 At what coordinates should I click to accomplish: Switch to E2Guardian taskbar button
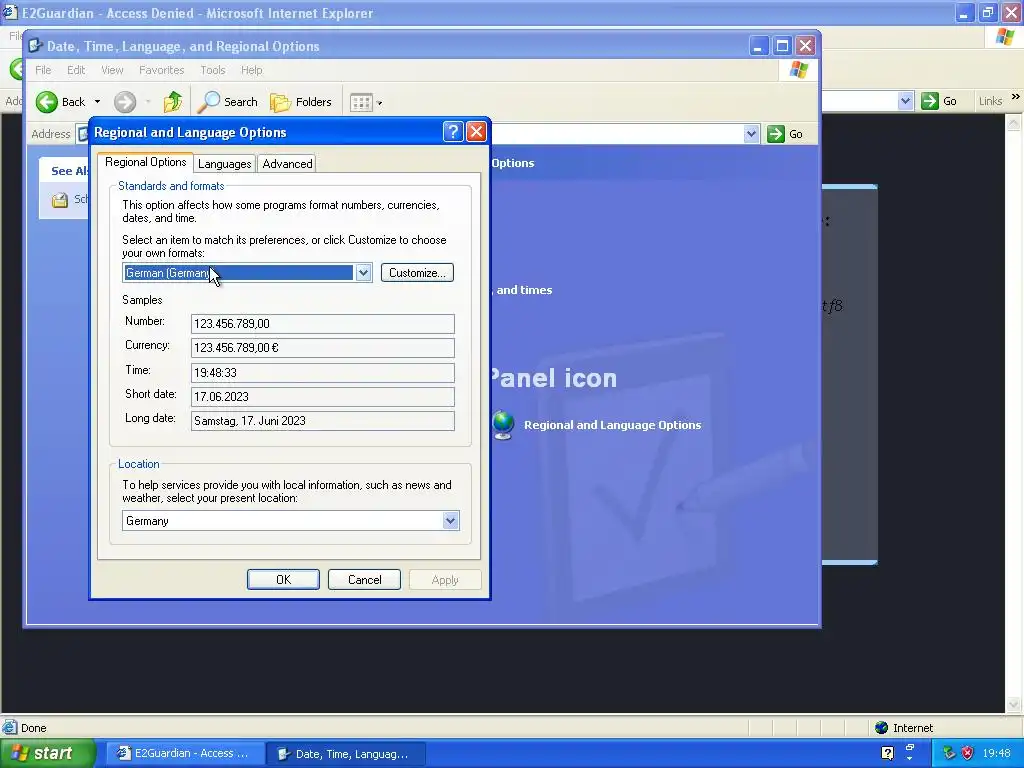(185, 754)
